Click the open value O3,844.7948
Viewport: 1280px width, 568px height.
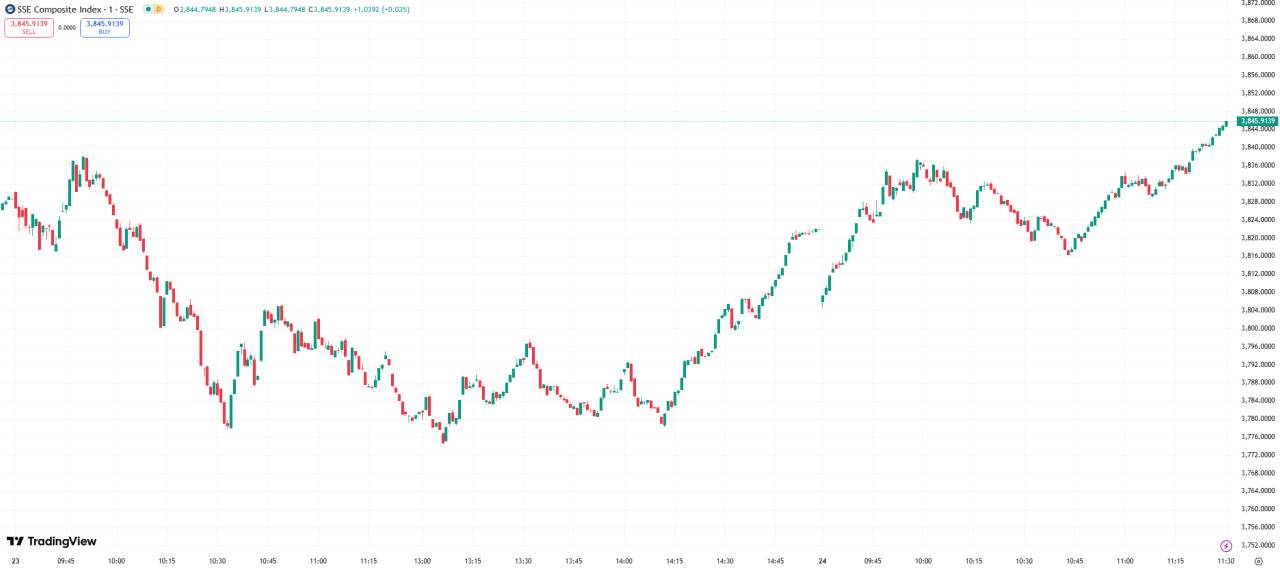pos(193,9)
